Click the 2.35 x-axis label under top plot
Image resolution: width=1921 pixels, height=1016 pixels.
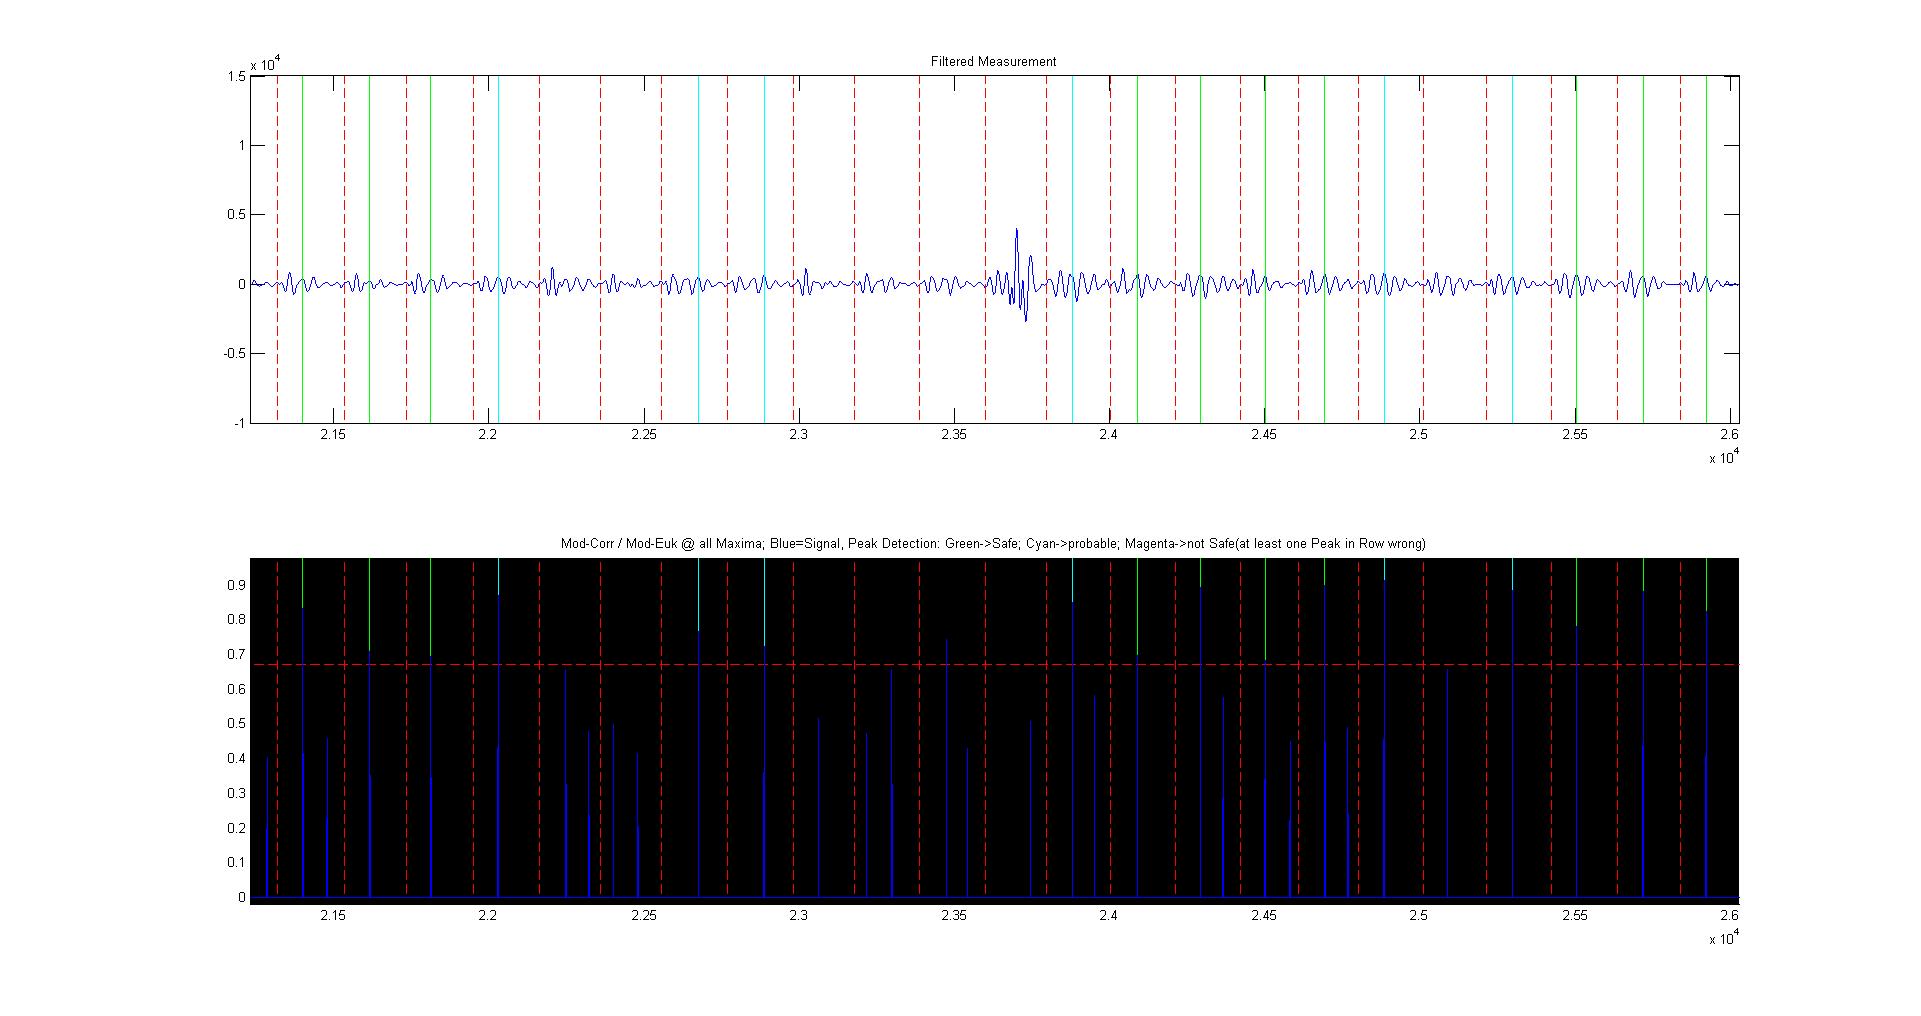click(954, 435)
